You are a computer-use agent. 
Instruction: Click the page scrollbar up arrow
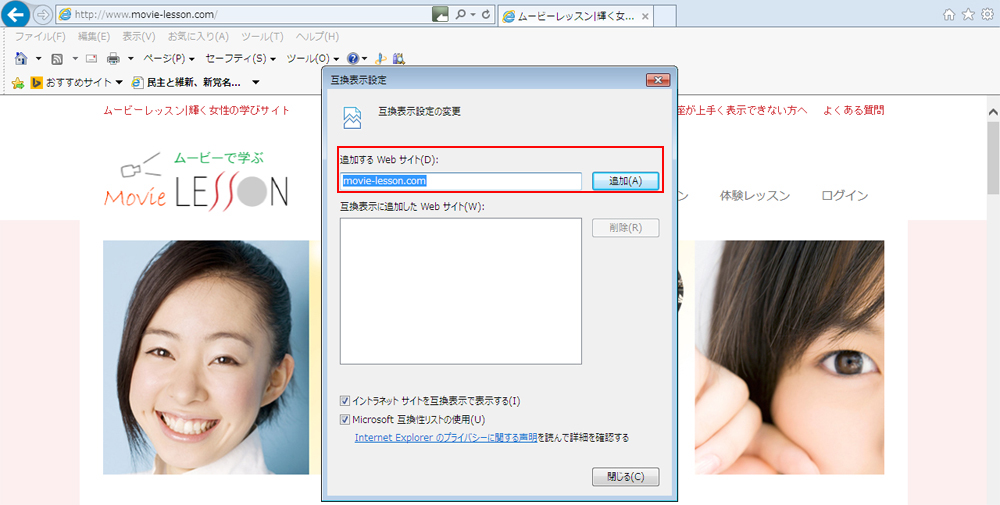click(993, 112)
